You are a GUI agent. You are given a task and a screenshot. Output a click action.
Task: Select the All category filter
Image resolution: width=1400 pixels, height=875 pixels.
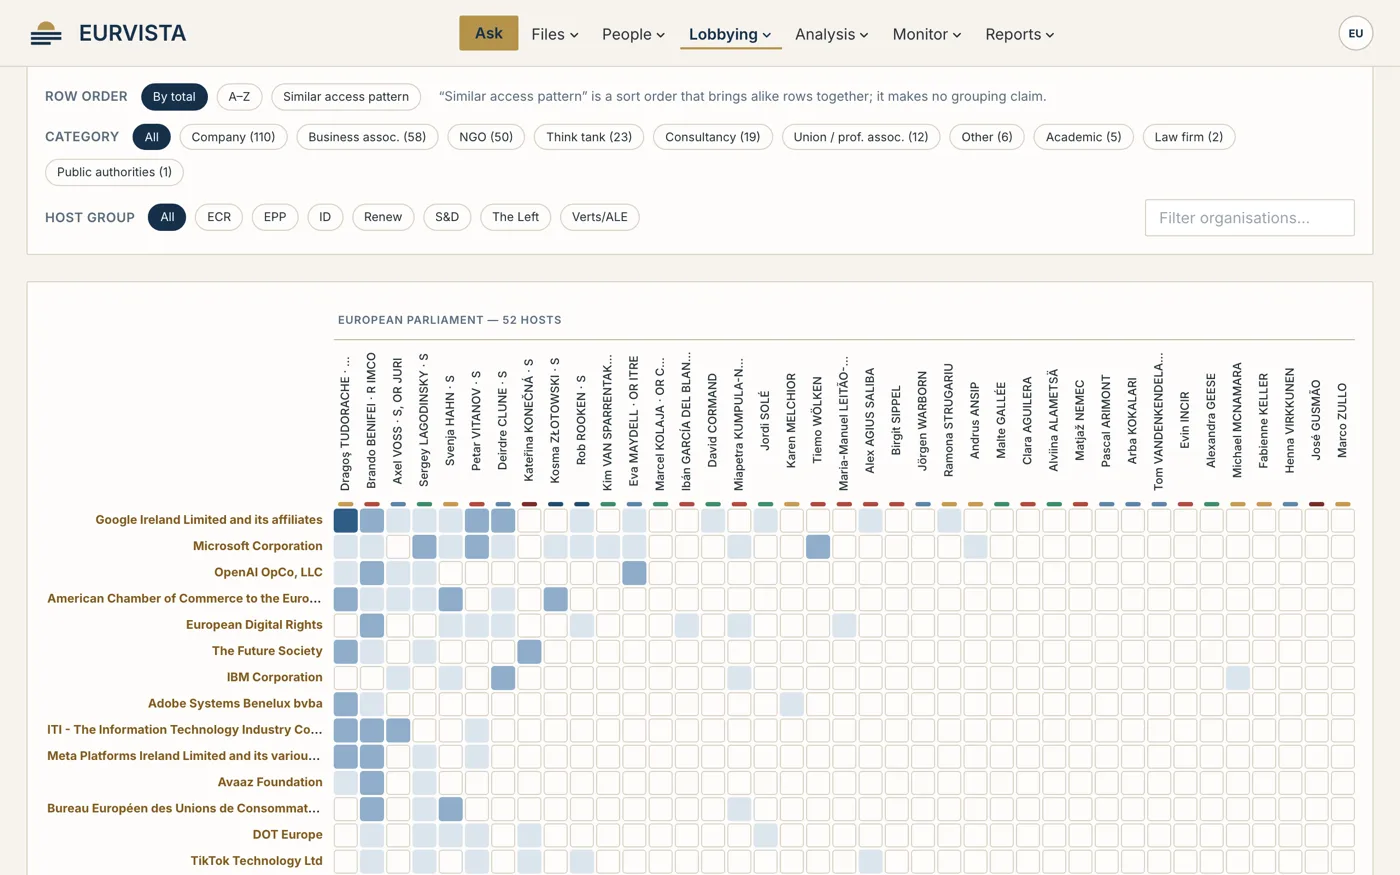(152, 137)
